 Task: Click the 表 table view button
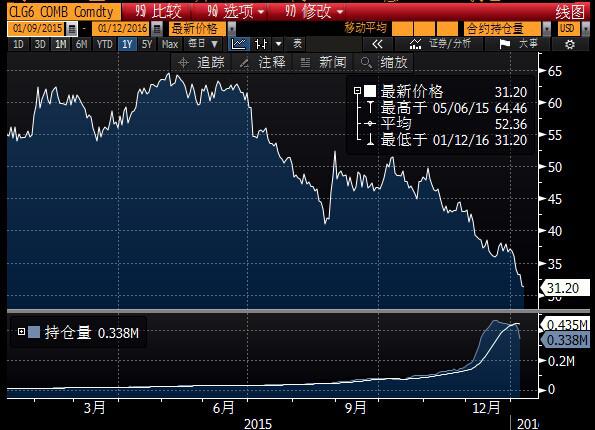(298, 44)
